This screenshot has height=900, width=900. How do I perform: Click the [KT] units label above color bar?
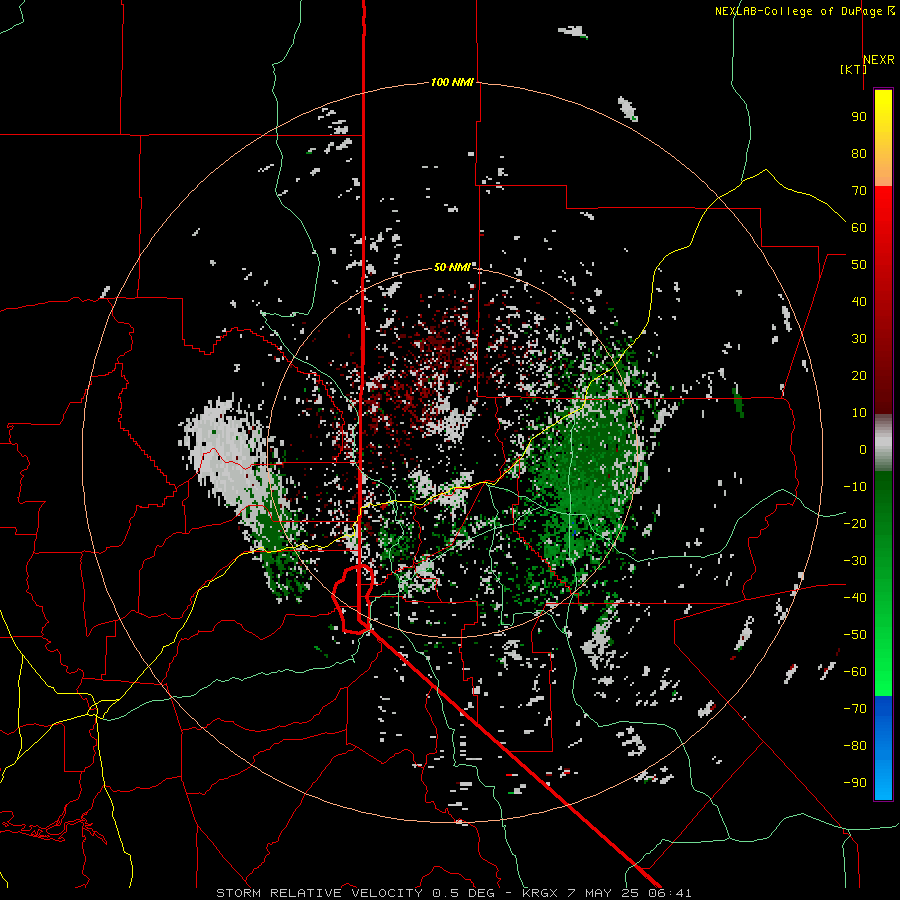pyautogui.click(x=854, y=69)
